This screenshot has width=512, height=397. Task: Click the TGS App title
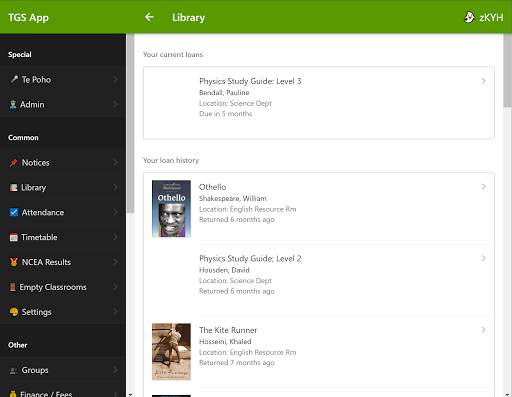28,17
